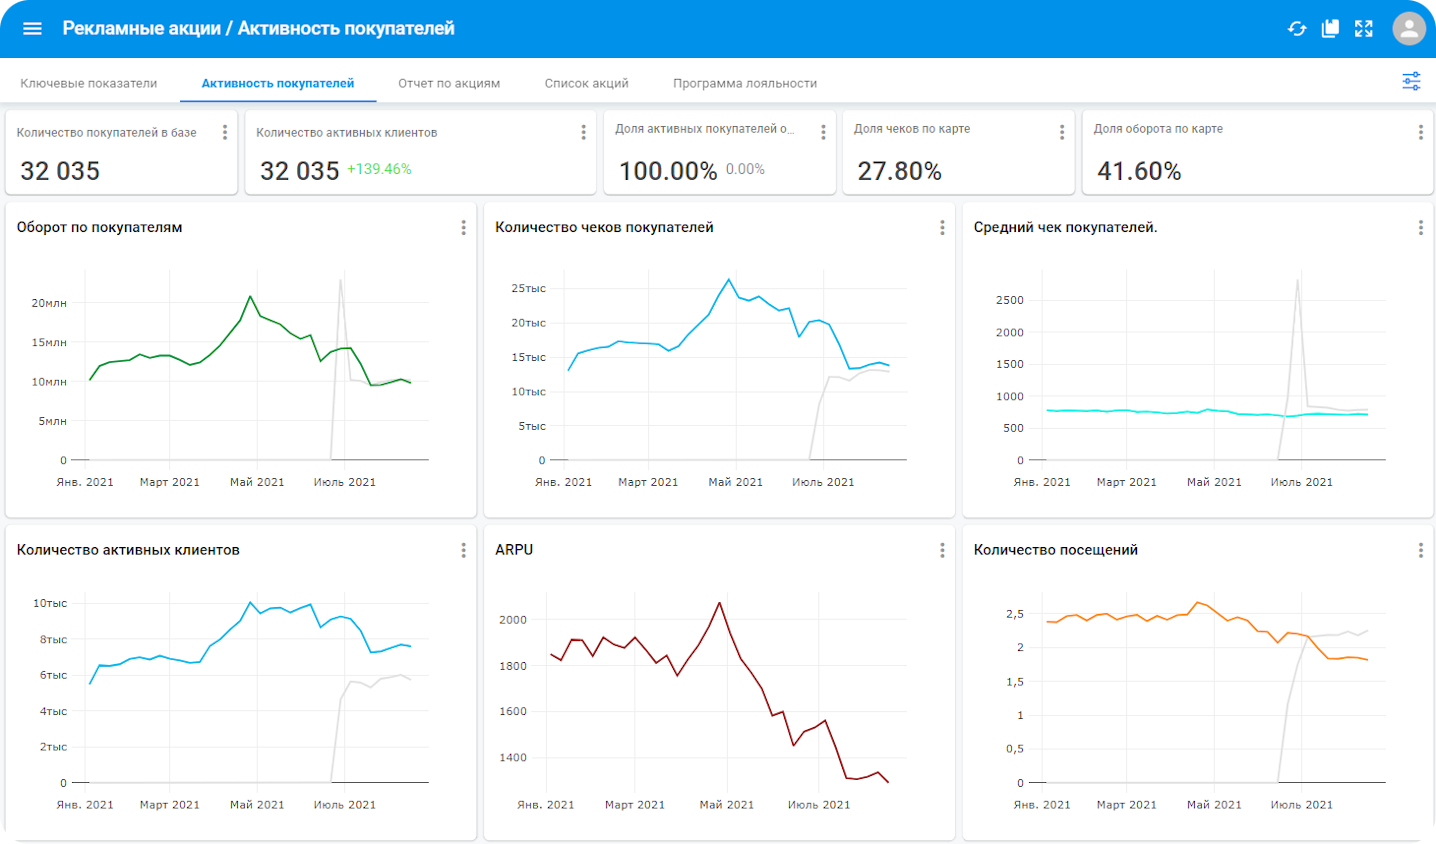This screenshot has width=1436, height=844.
Task: Expand menu of Количество посещений chart
Action: point(1420,550)
